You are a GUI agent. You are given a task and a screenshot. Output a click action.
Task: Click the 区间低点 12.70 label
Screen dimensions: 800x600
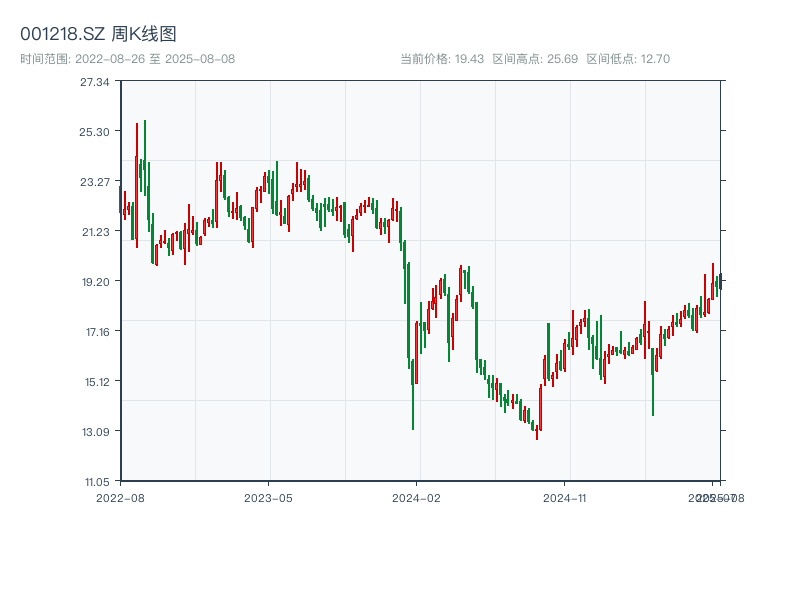(x=628, y=59)
